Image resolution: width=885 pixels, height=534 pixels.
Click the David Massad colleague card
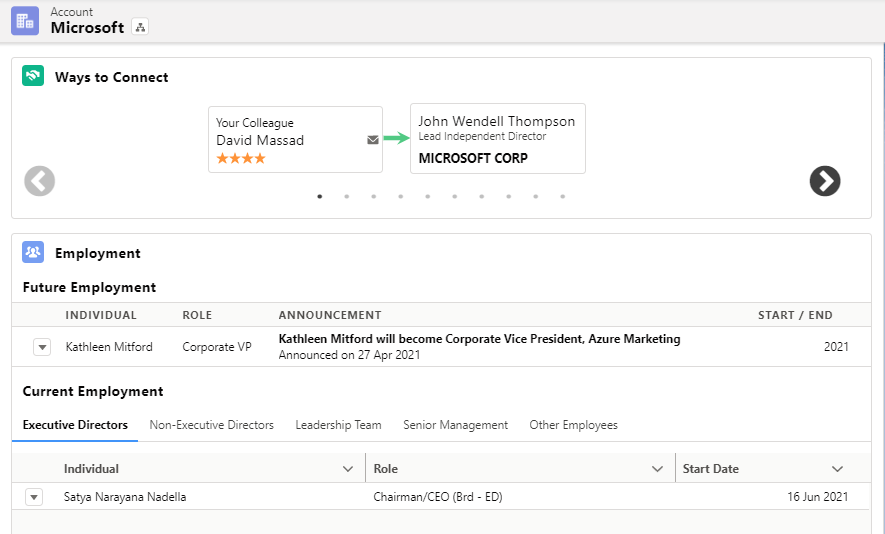(295, 139)
